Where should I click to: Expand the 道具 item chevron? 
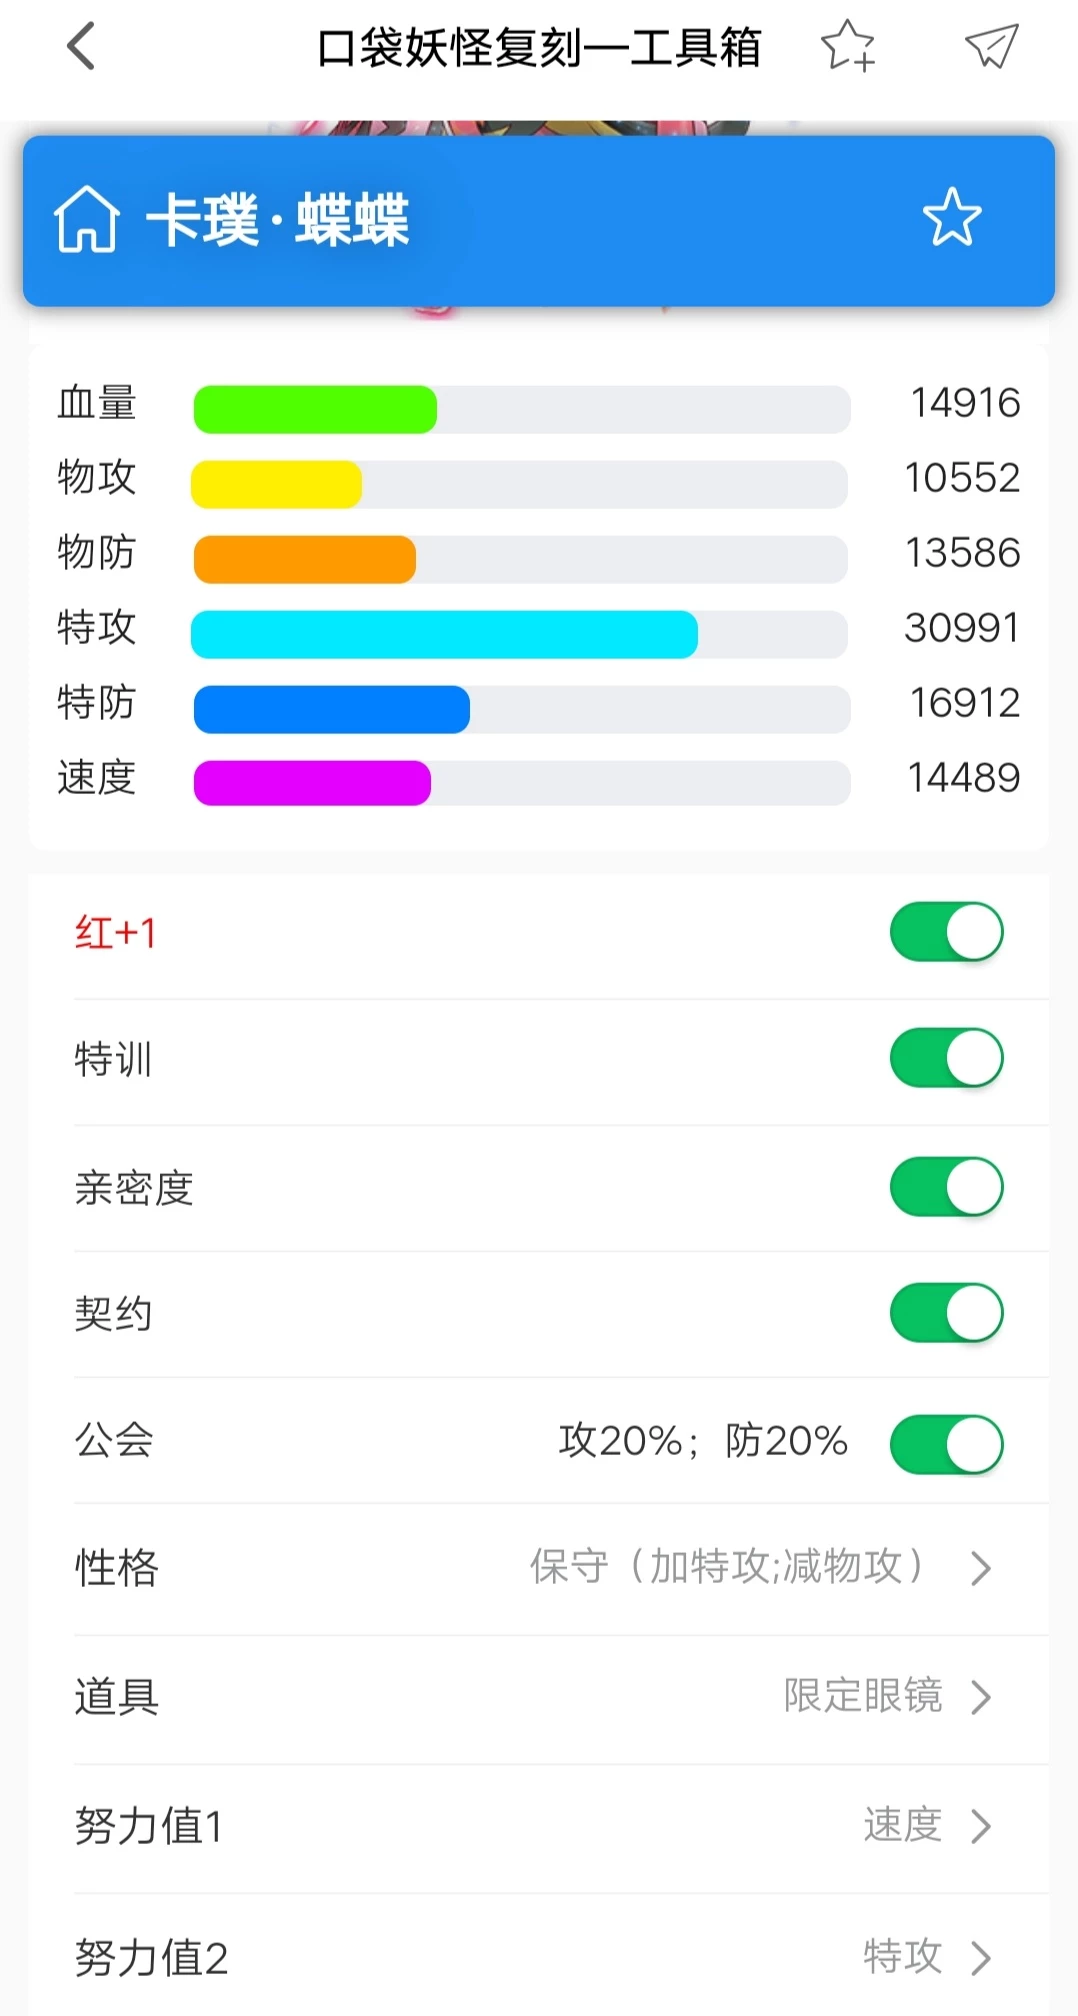point(981,1697)
